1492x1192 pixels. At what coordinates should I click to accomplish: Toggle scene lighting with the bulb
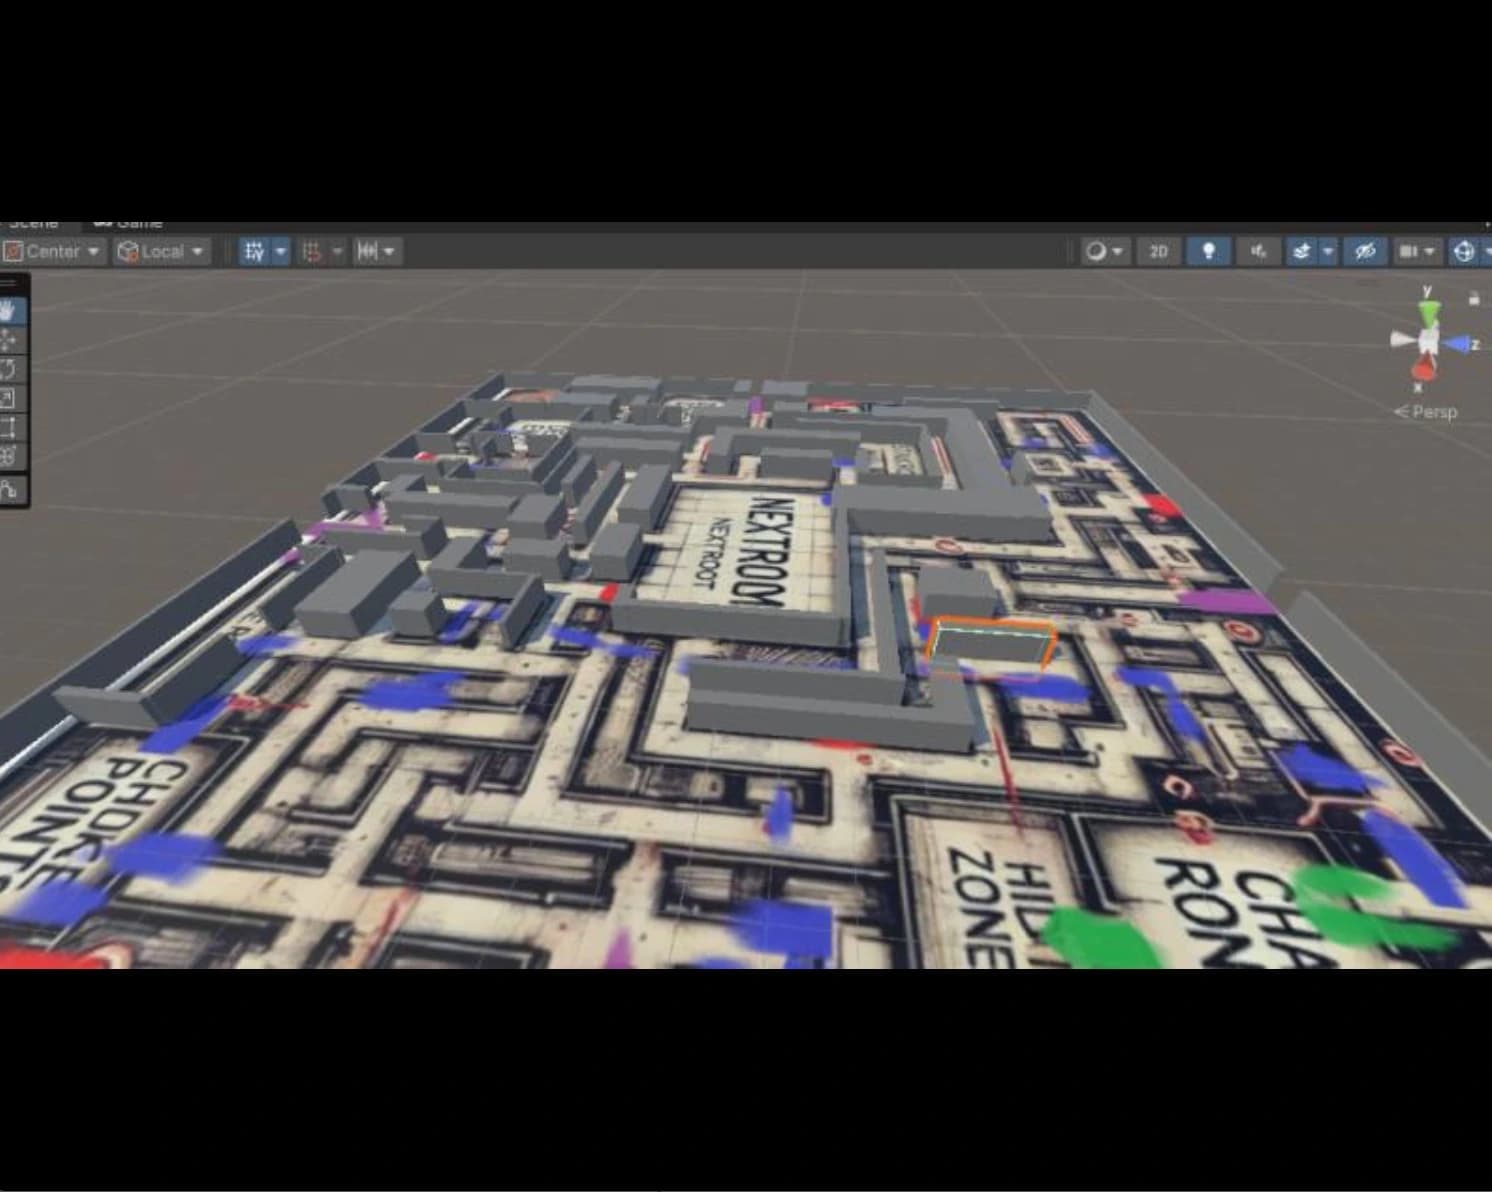click(x=1209, y=251)
